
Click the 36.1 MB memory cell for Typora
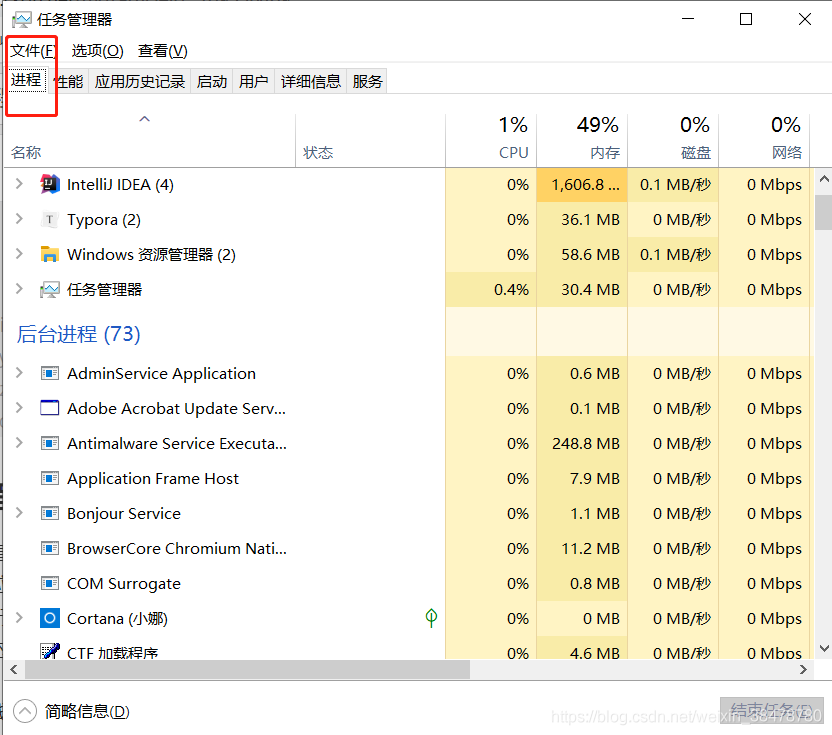pos(582,219)
